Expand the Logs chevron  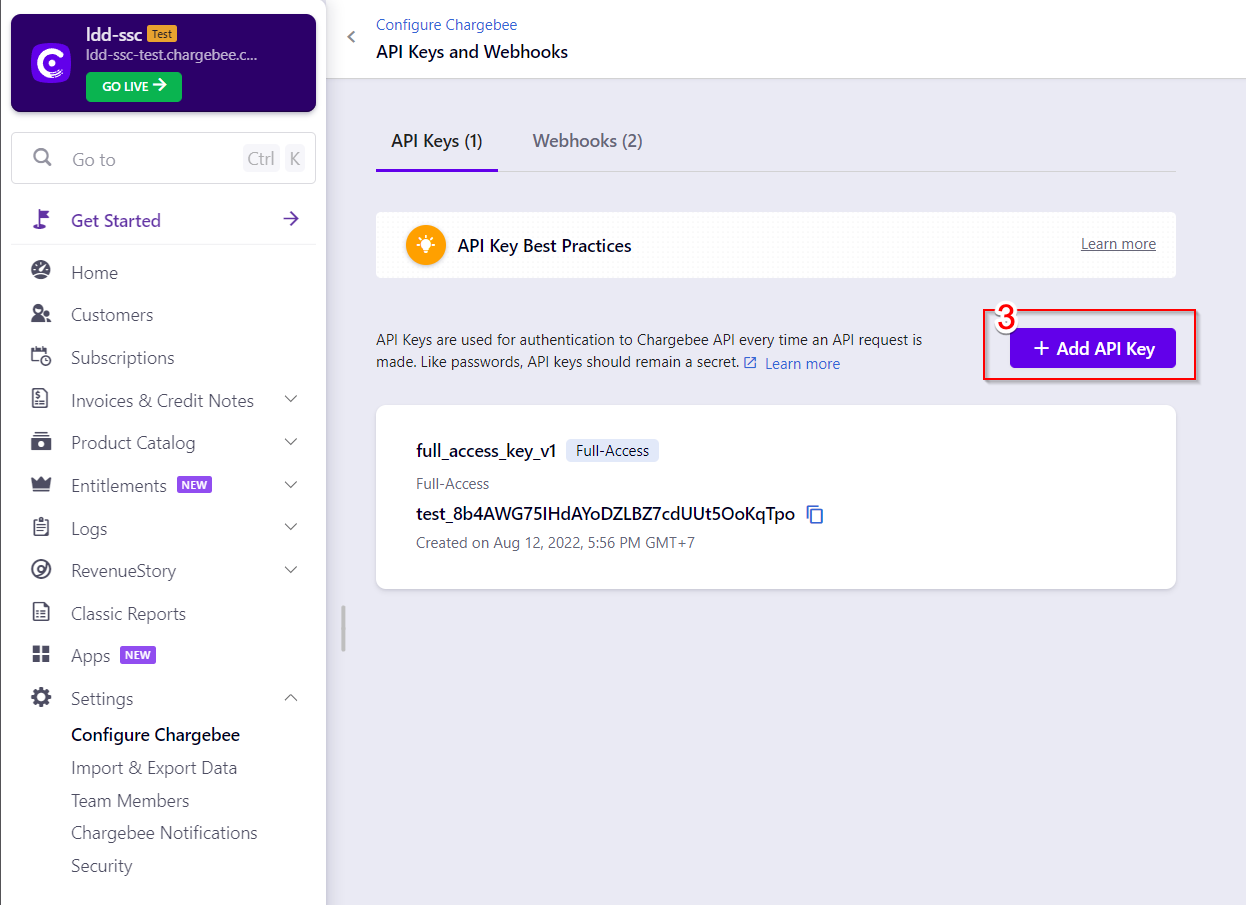coord(291,527)
